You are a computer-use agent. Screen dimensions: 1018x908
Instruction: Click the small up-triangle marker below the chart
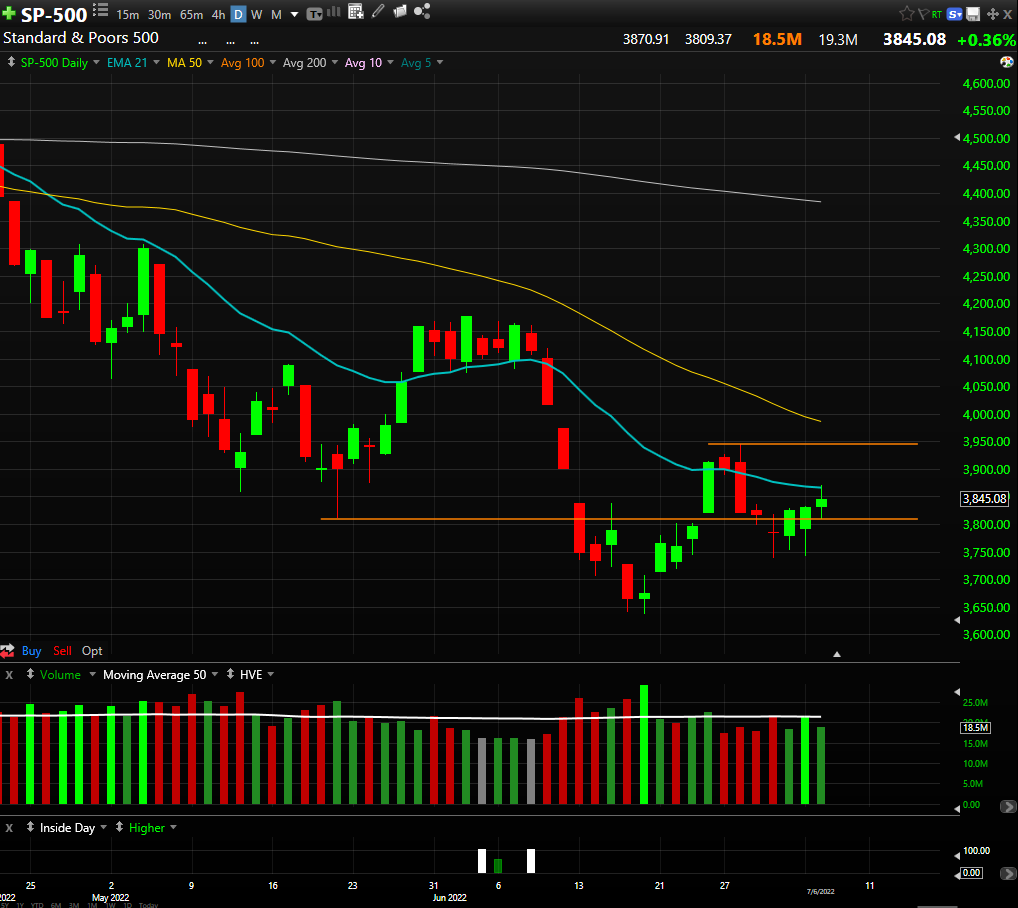tap(837, 654)
